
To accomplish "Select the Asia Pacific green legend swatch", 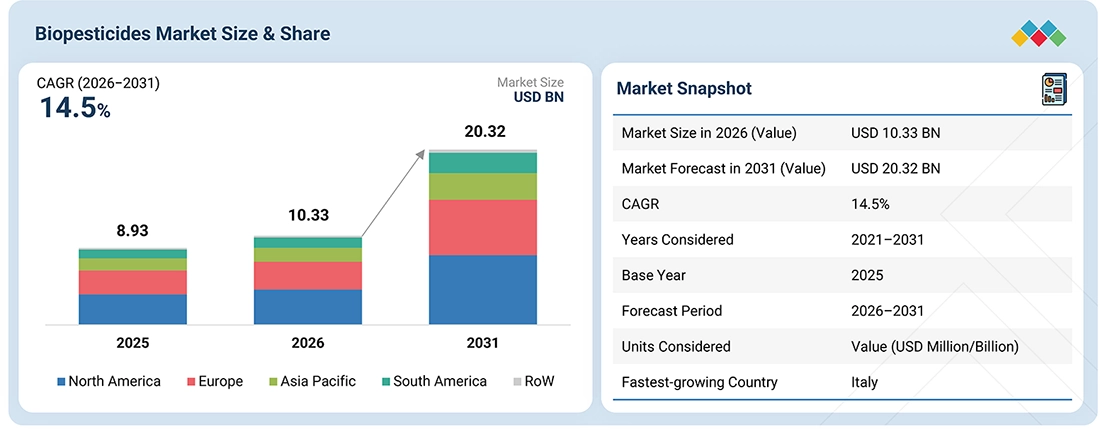I will tap(274, 382).
